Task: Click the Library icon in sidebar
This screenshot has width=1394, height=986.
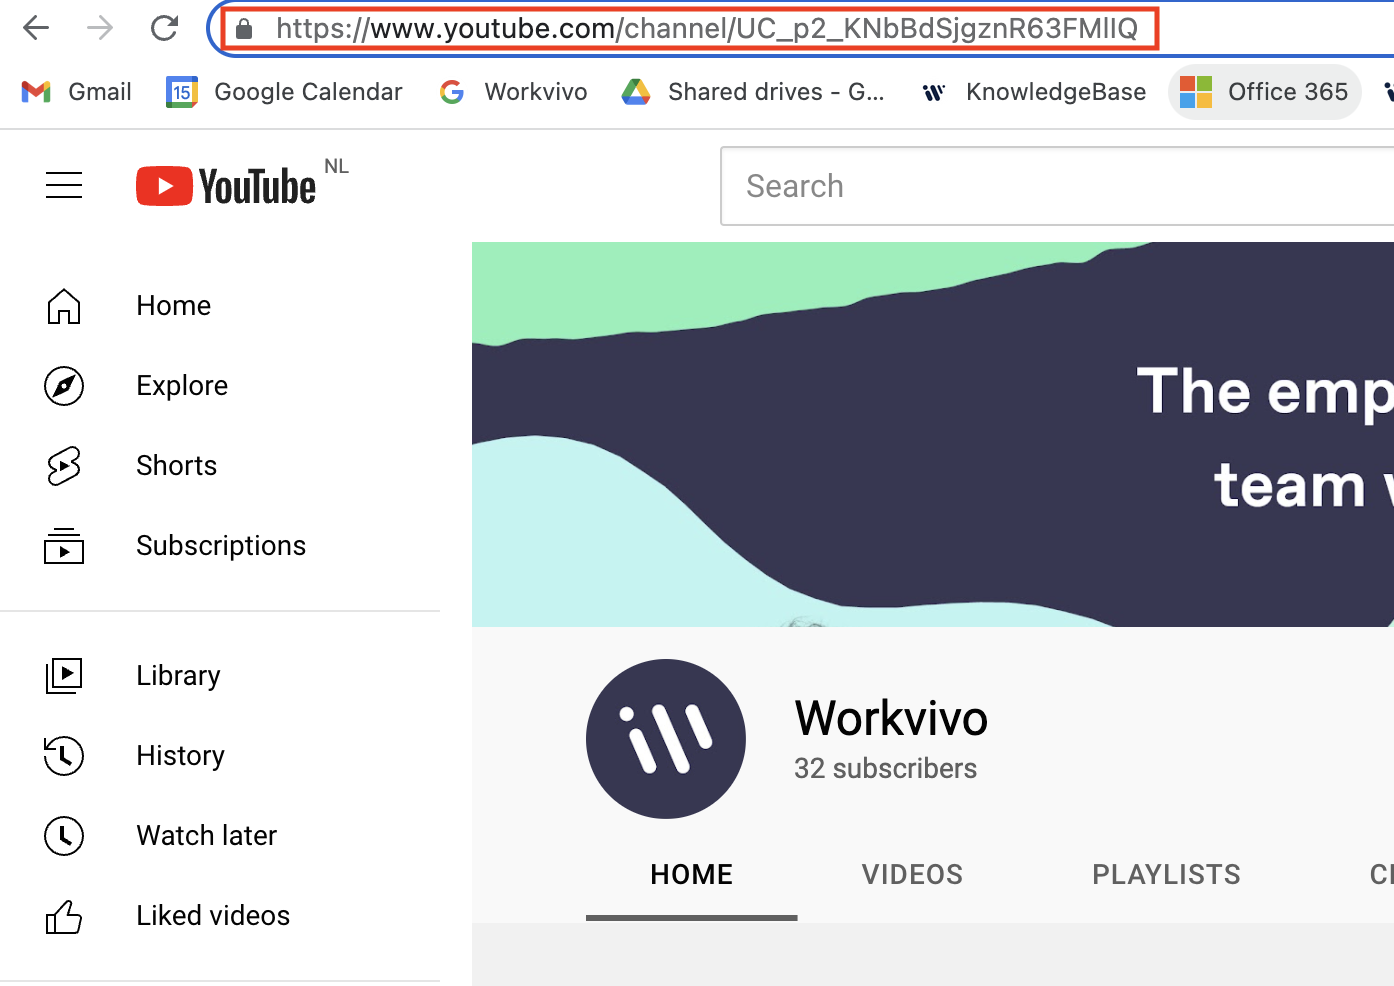Action: click(64, 676)
